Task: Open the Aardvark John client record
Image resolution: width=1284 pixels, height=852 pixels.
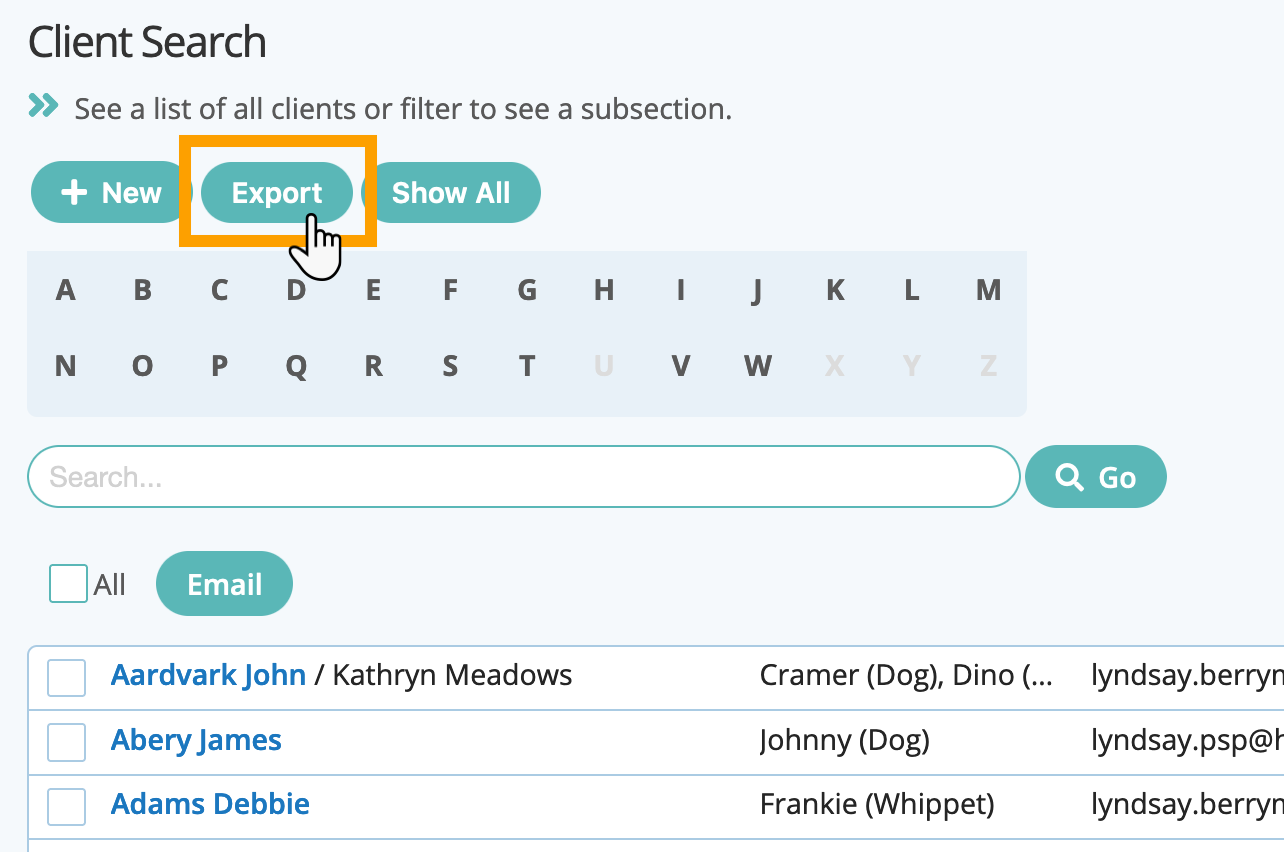Action: pyautogui.click(x=208, y=675)
